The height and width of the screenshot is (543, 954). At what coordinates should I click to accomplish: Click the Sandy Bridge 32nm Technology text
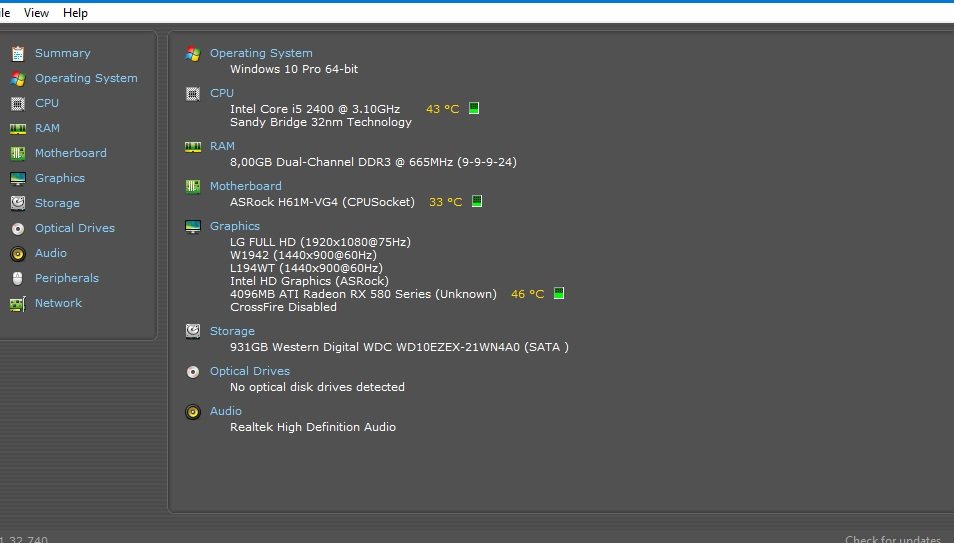[321, 122]
